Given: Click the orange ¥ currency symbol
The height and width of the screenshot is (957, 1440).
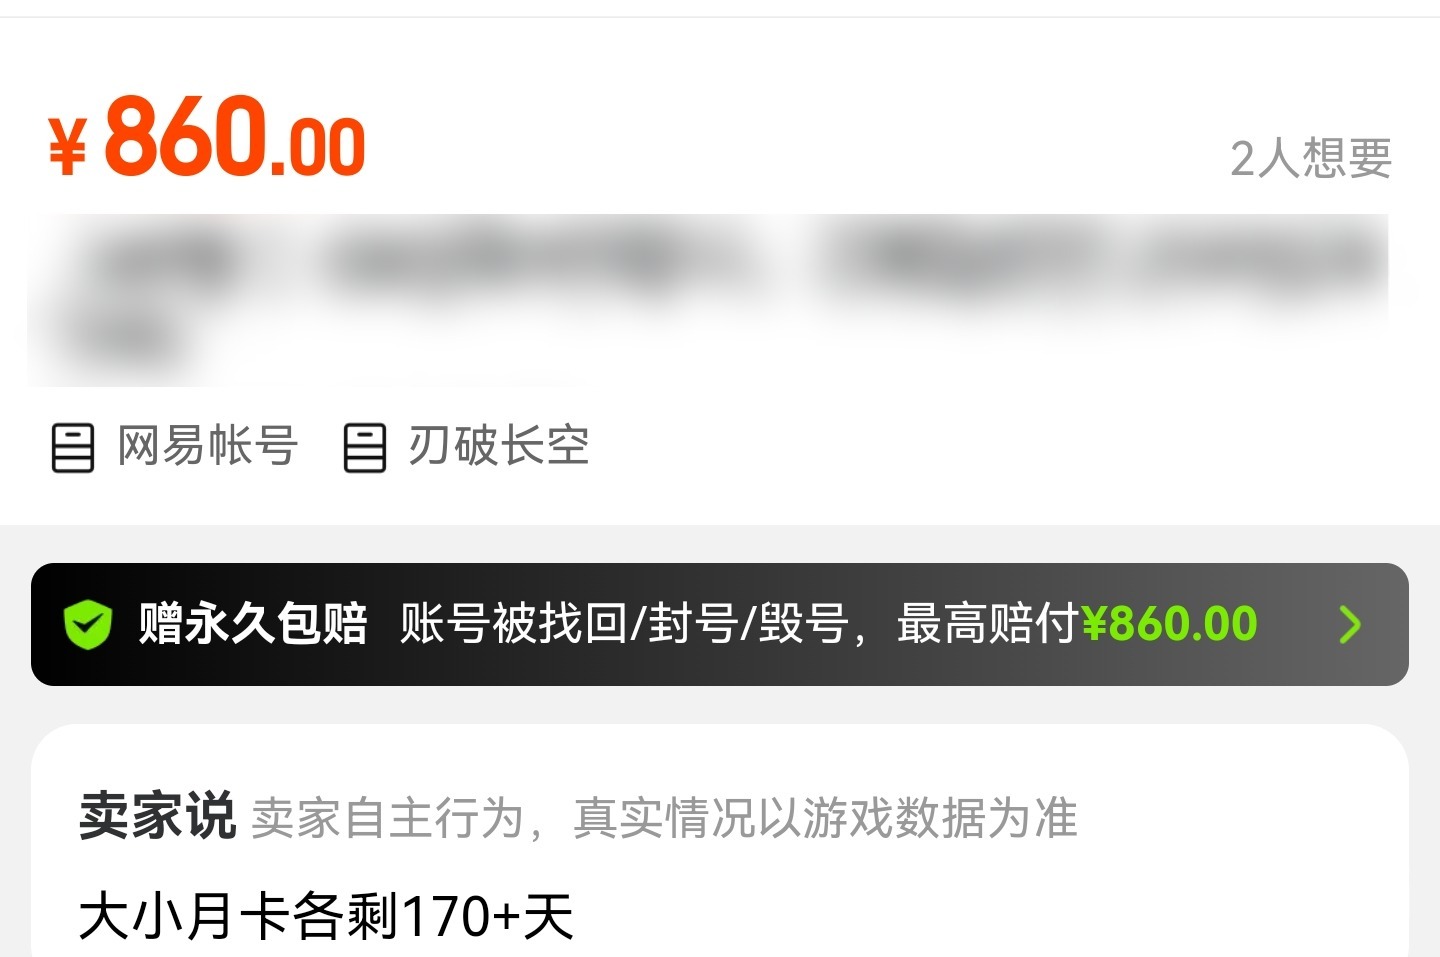Looking at the screenshot, I should 68,146.
